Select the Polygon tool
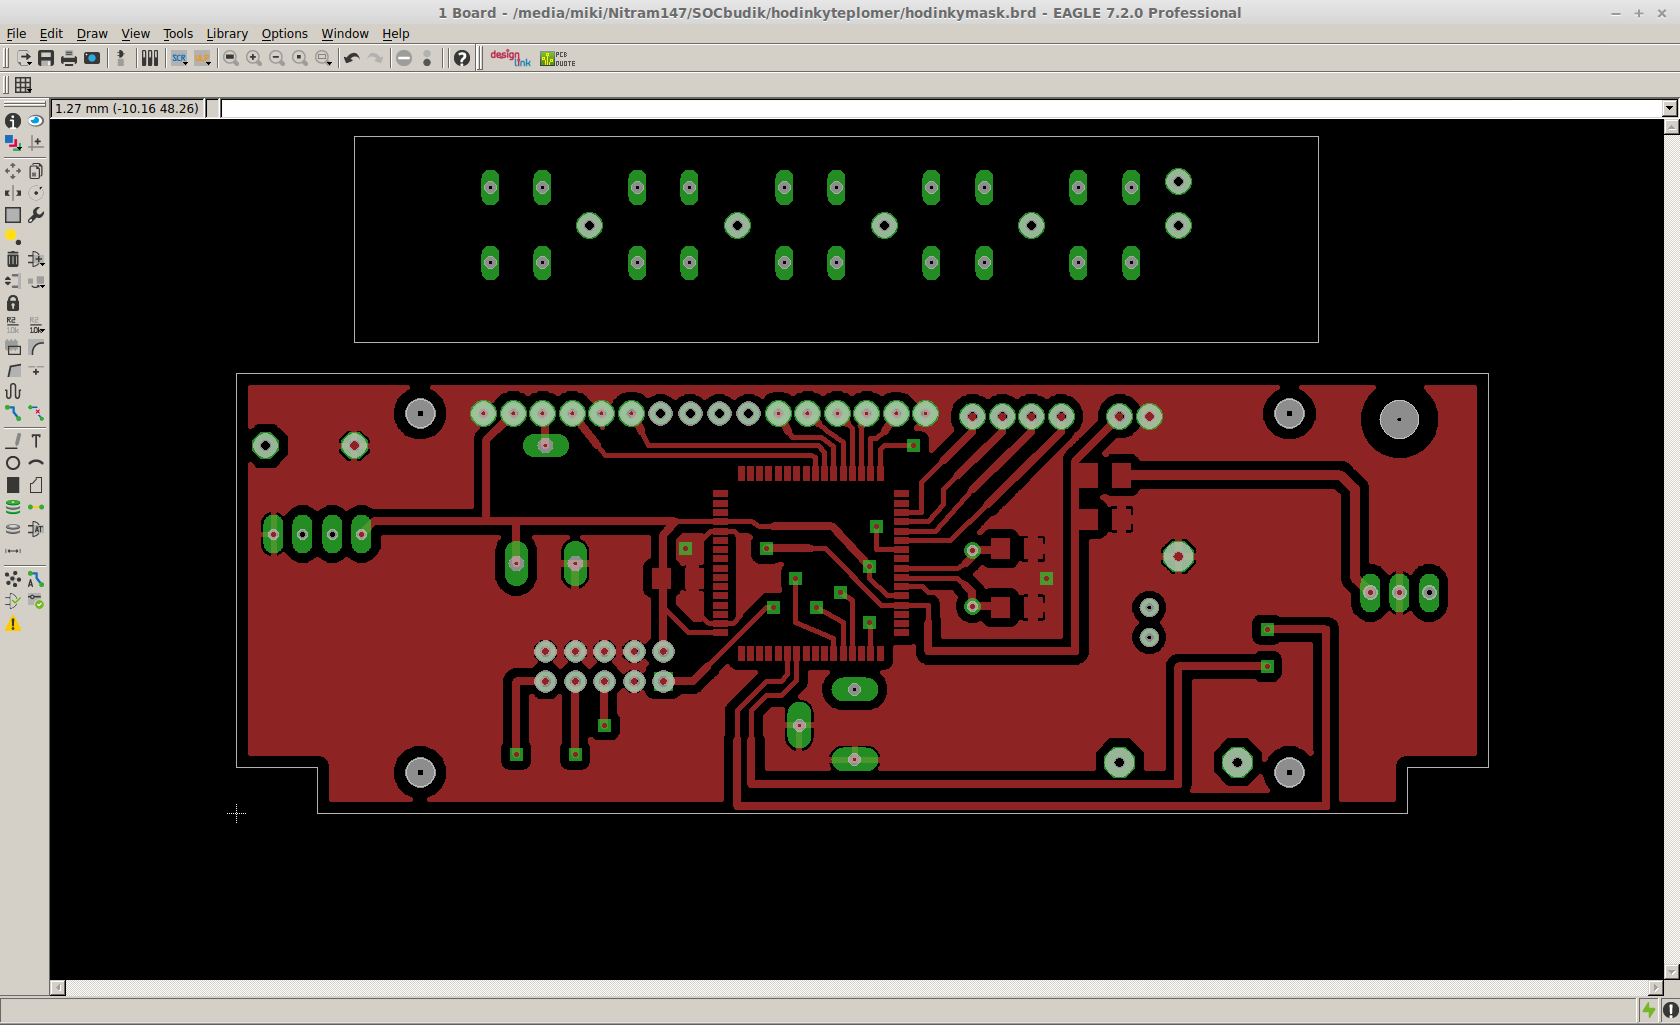 tap(36, 485)
